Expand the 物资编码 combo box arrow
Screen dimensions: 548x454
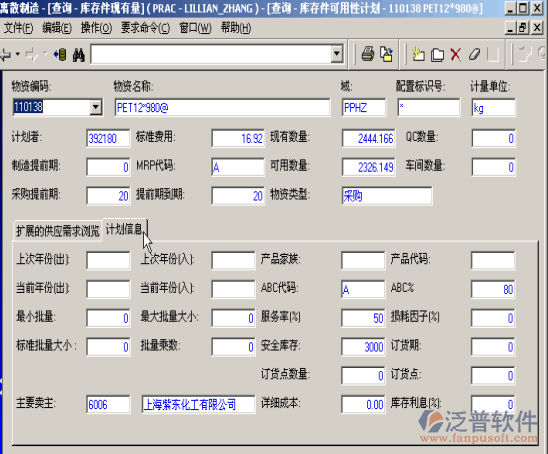click(x=95, y=107)
